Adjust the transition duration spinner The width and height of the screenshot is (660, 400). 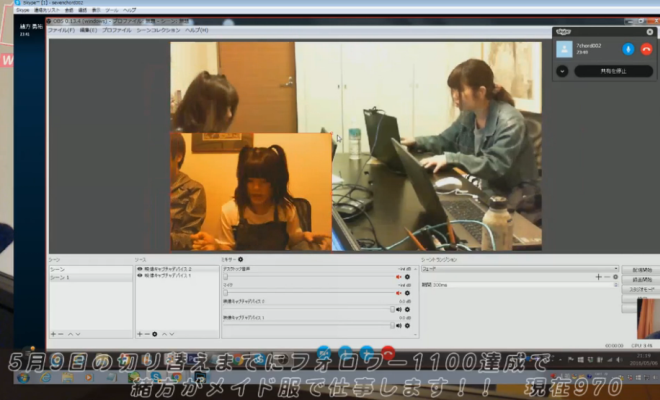[613, 285]
